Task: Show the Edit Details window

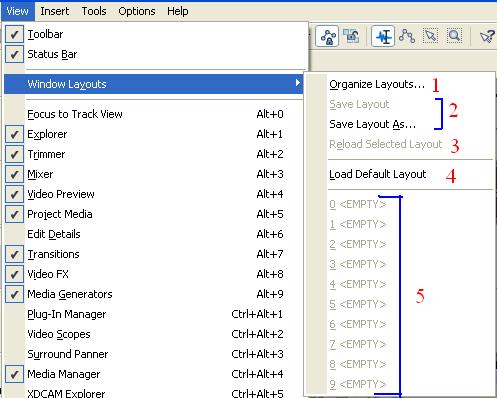Action: [x=153, y=234]
